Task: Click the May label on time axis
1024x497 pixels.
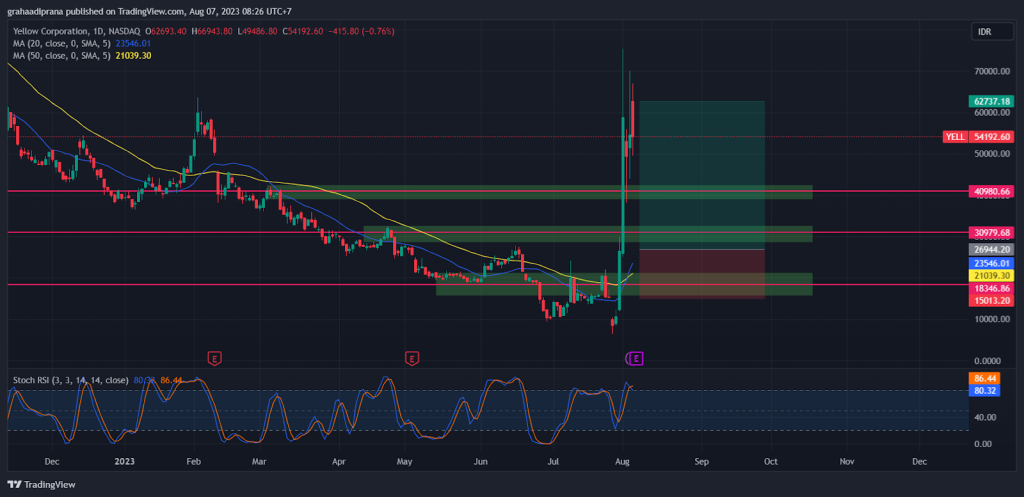Action: 405,461
